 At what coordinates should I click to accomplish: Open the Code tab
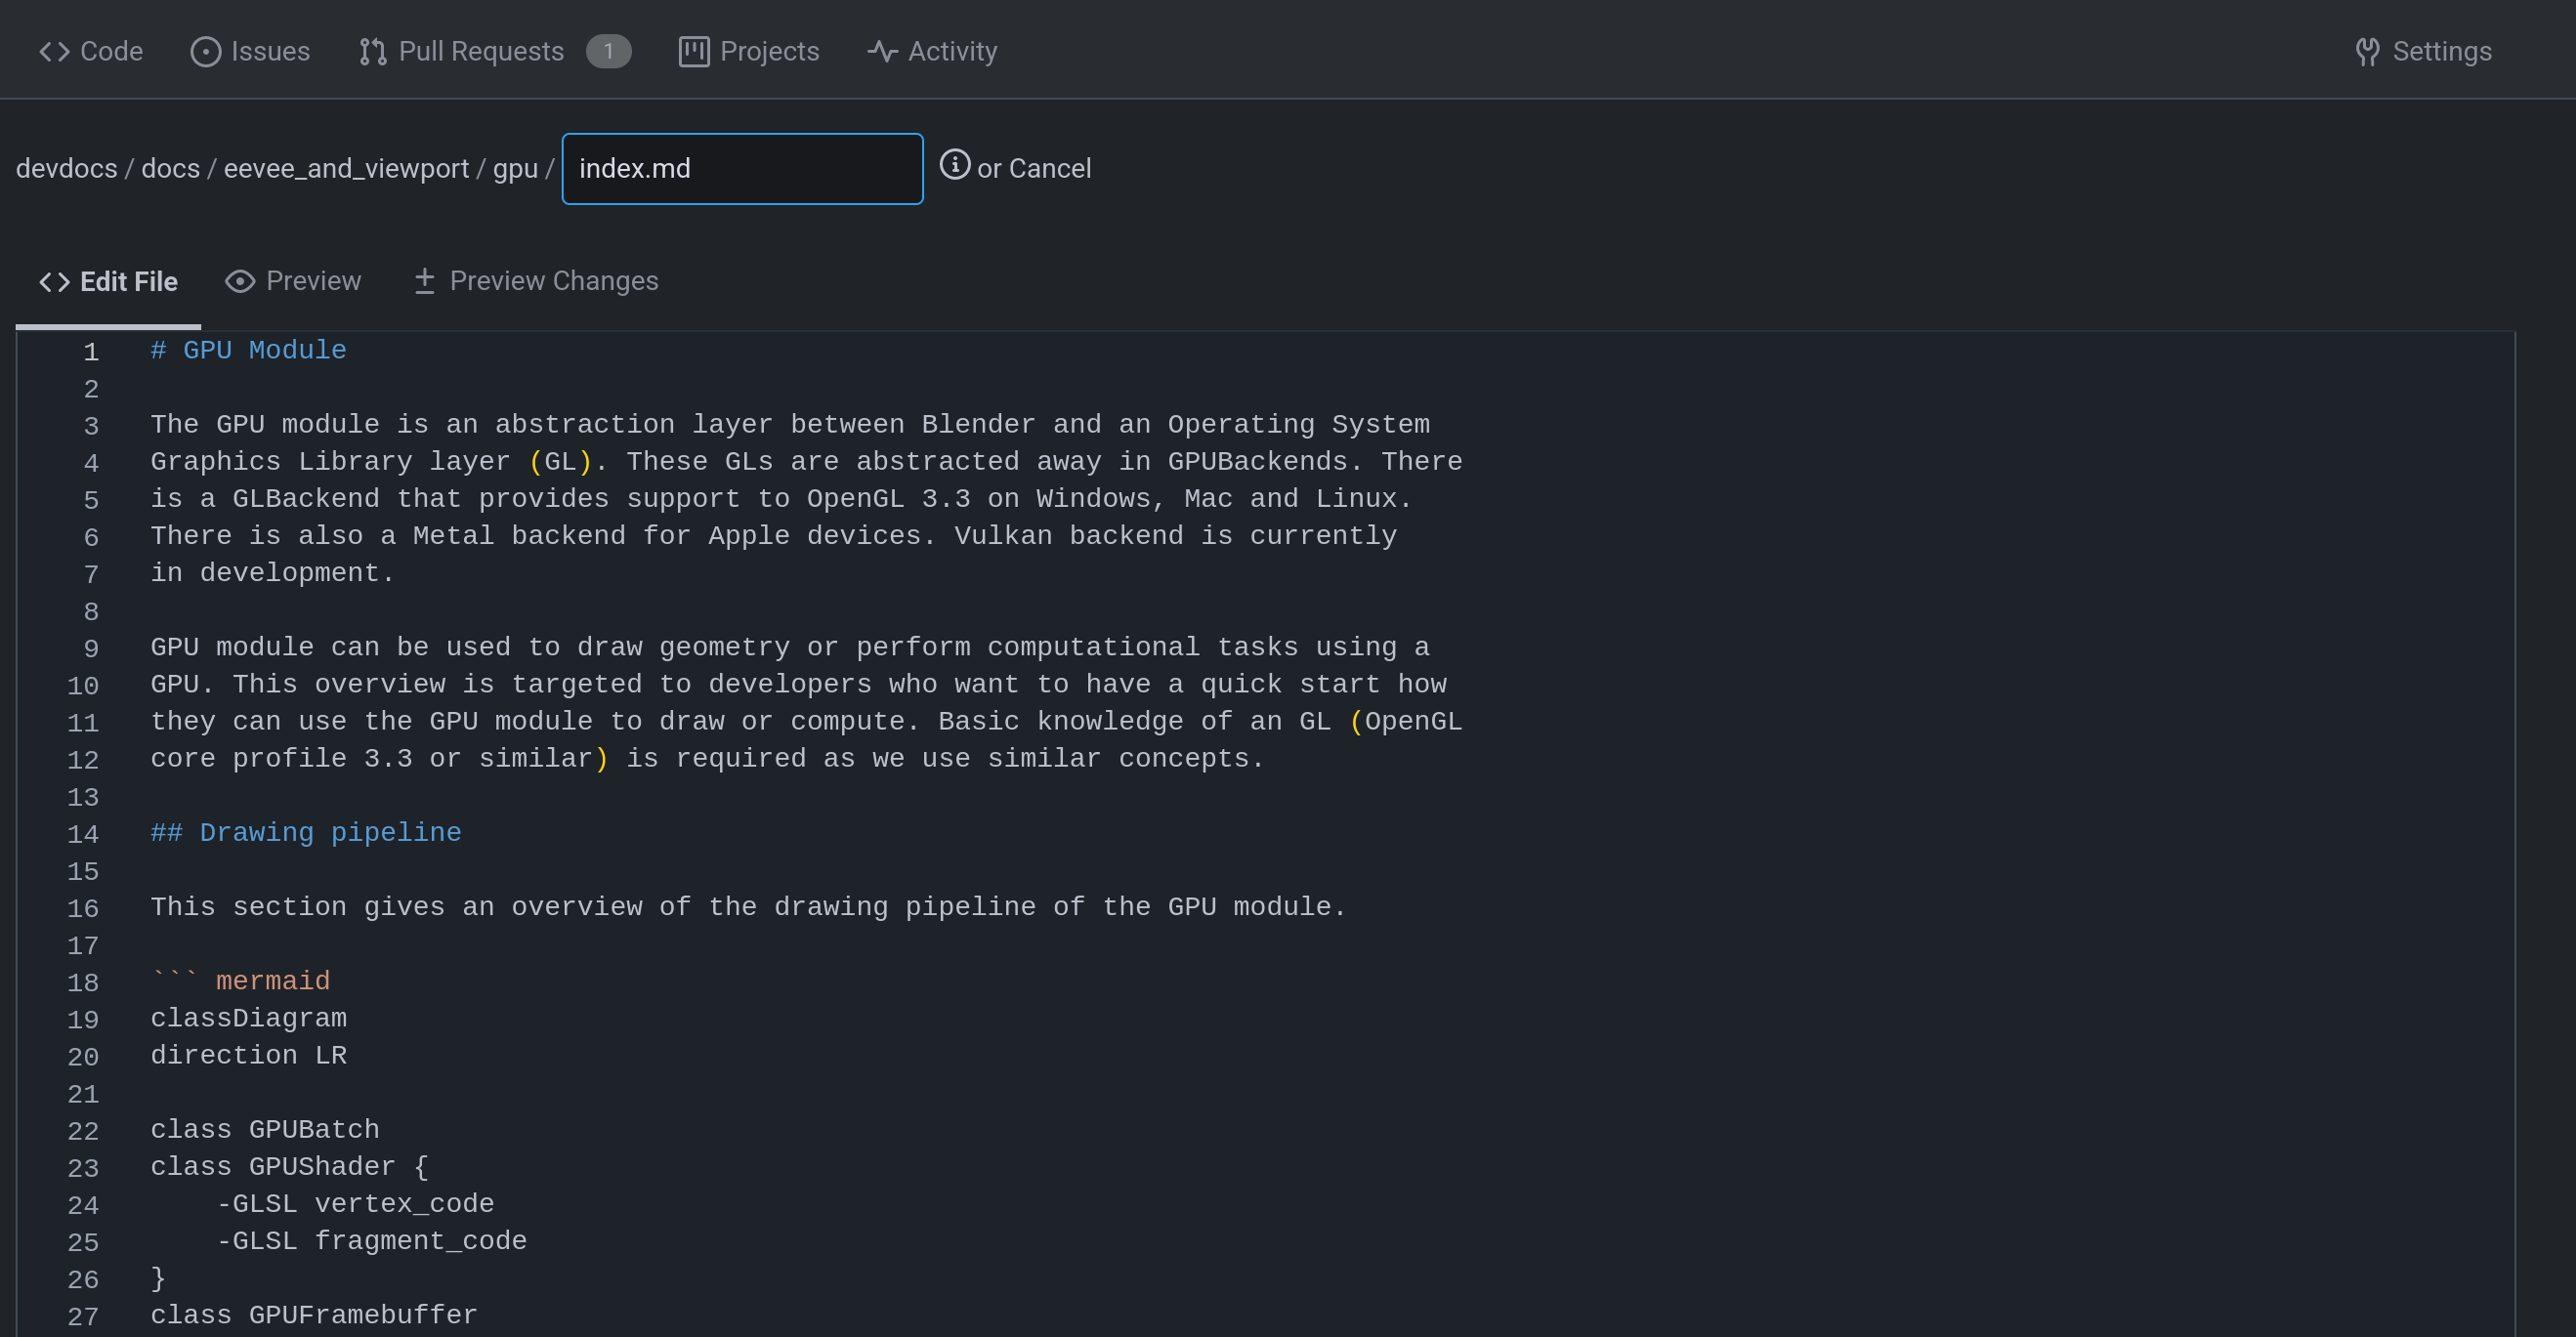[x=91, y=51]
